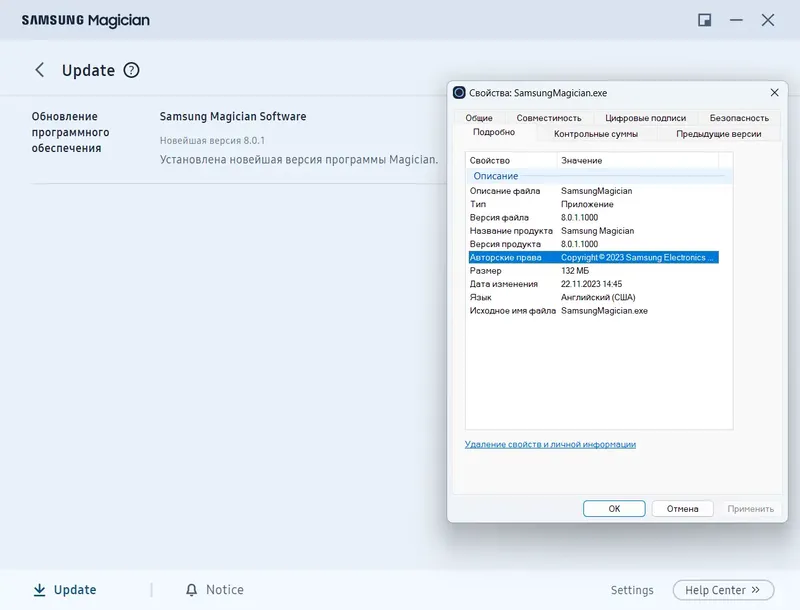Click the Английский (США) language value
This screenshot has width=800, height=610.
tap(598, 297)
